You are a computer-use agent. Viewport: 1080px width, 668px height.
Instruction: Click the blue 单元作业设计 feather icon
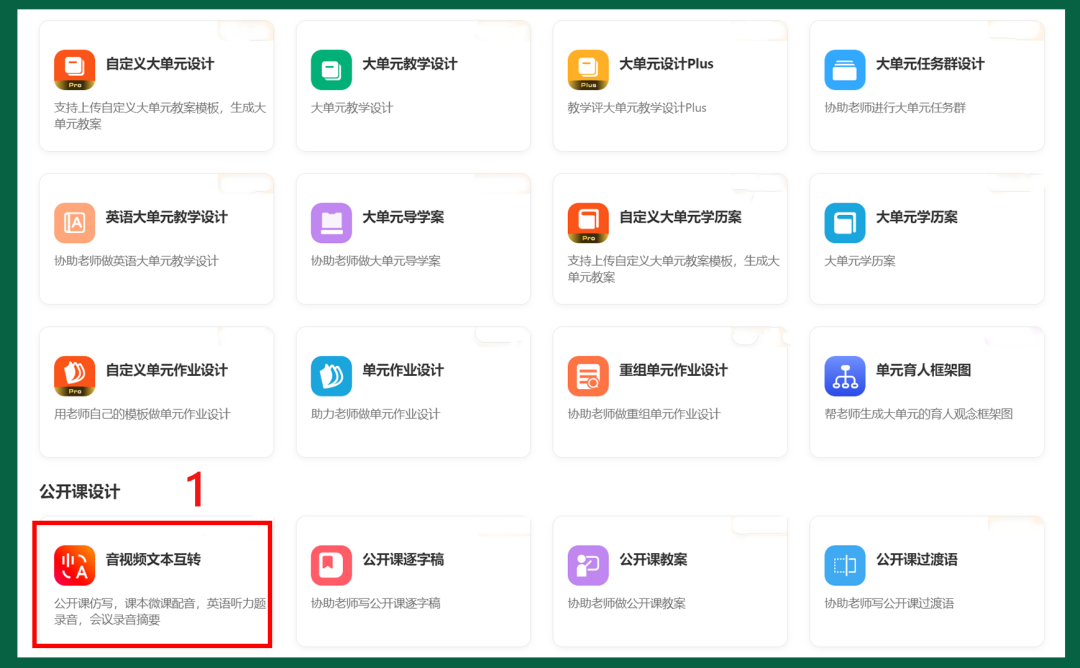point(331,375)
